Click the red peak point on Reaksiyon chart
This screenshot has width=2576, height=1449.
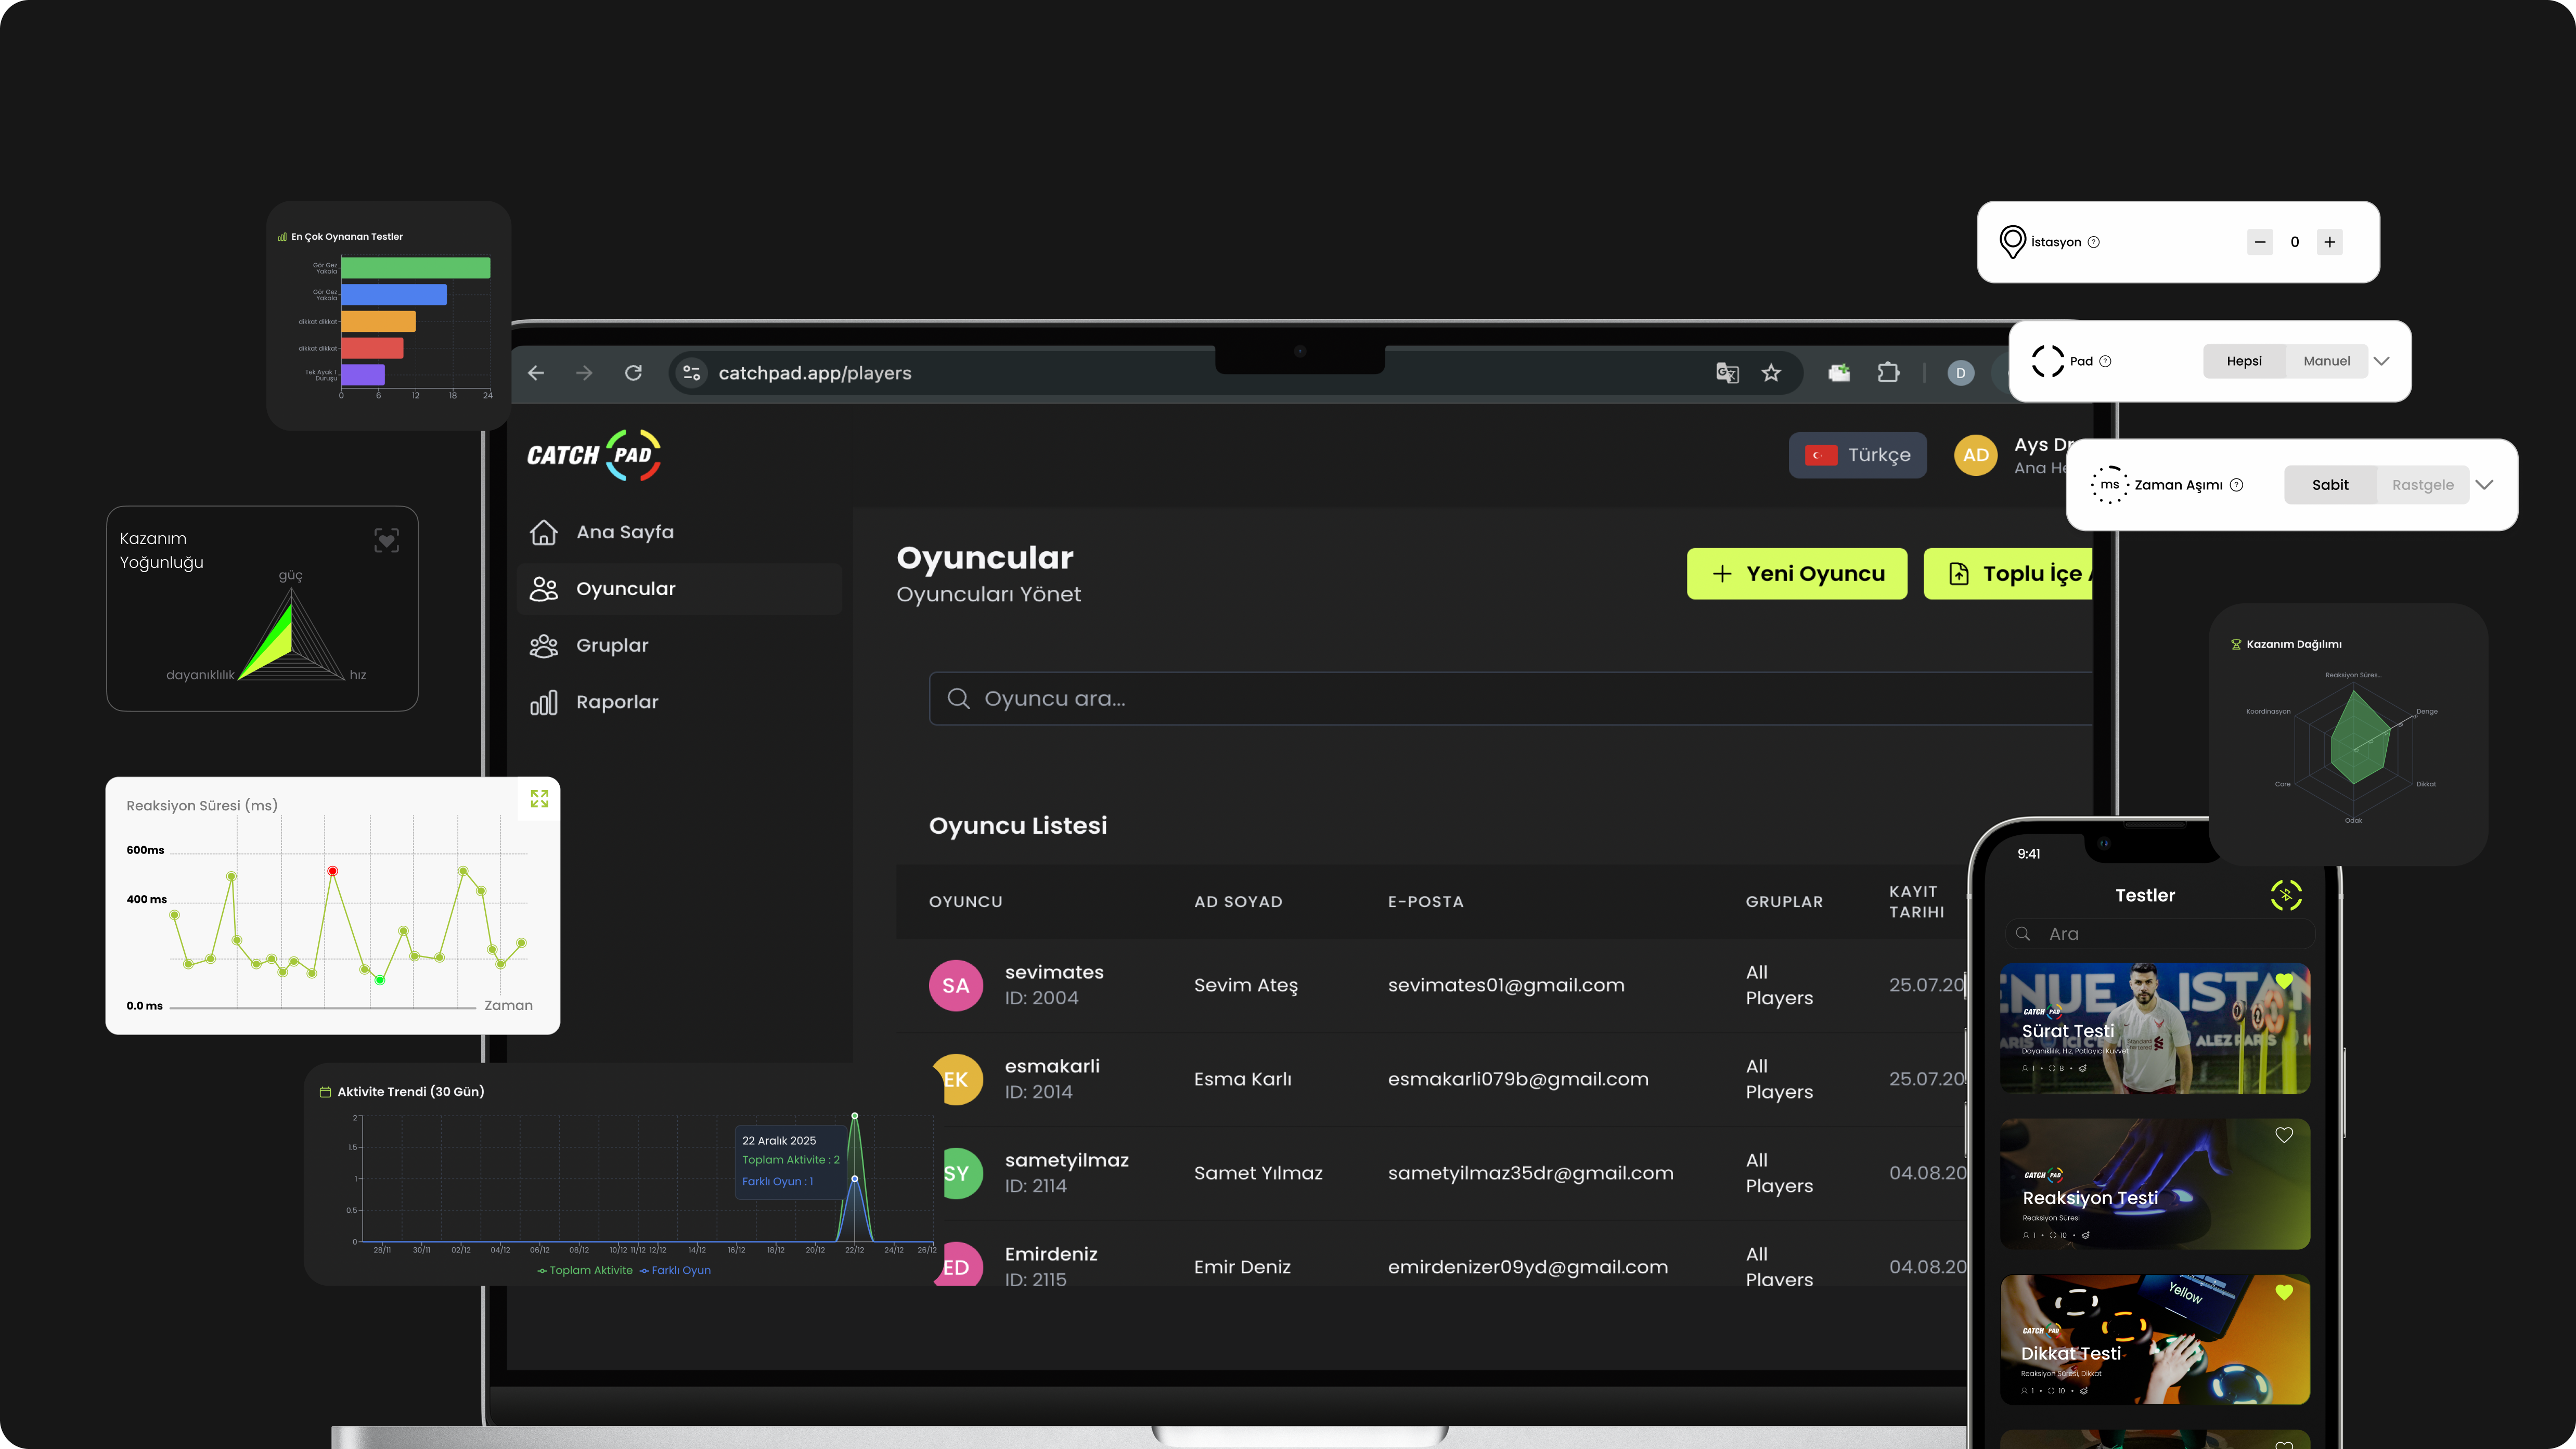click(x=333, y=871)
